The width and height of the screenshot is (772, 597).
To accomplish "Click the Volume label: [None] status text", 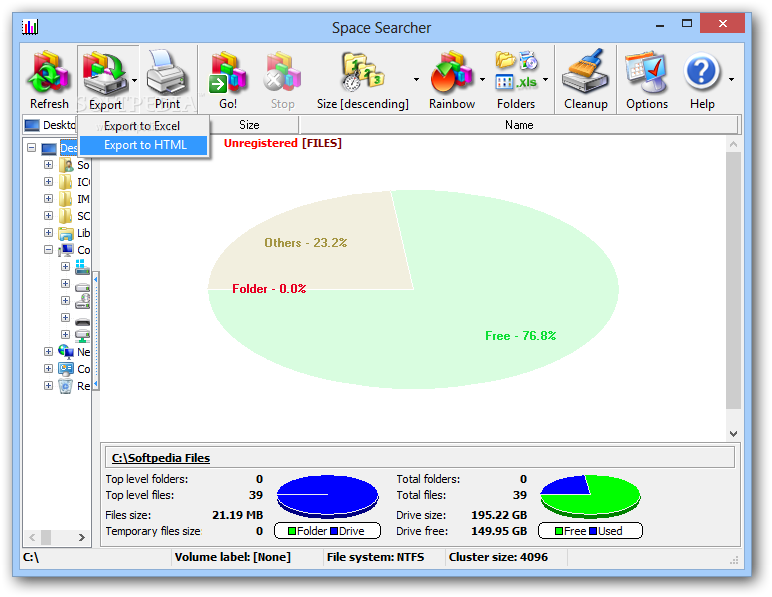I will click(232, 557).
